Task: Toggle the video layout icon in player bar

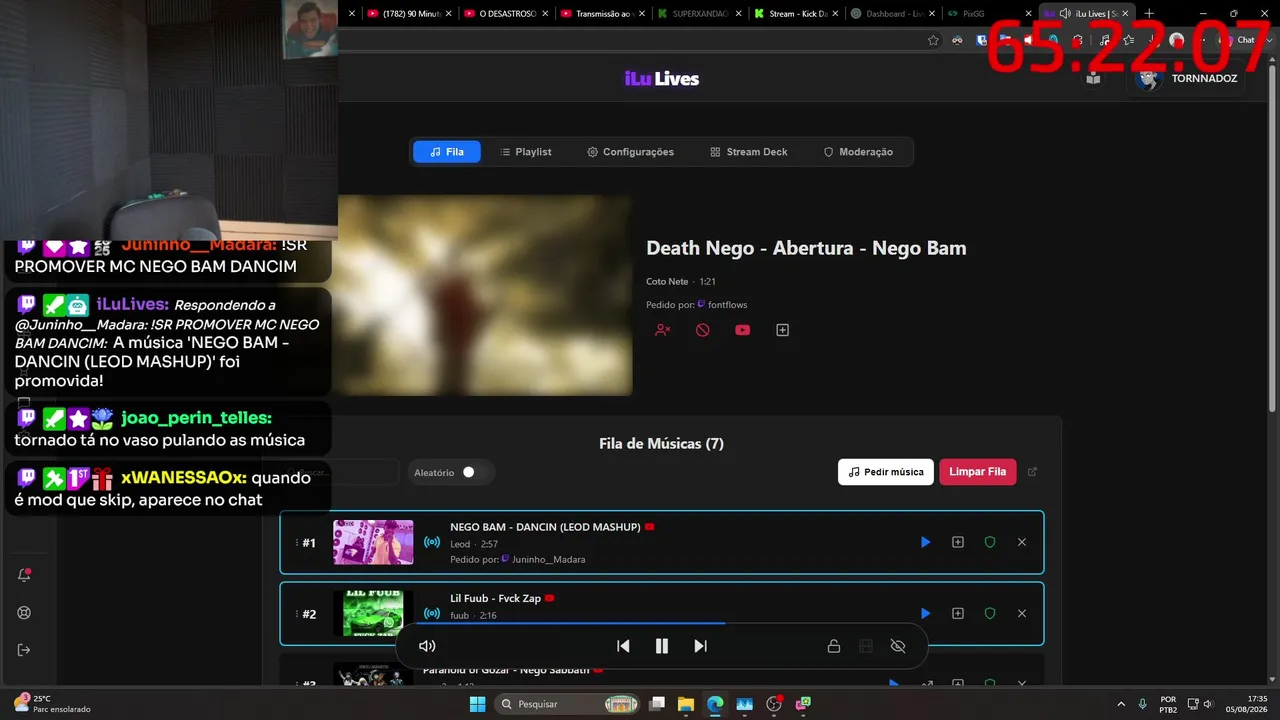Action: click(866, 646)
